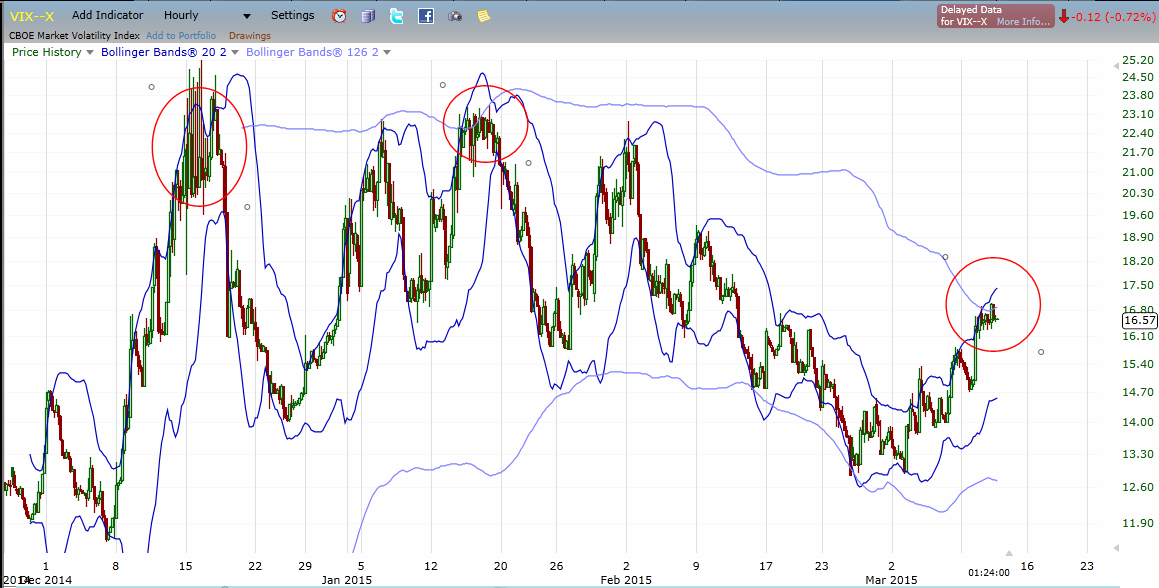Click the date label 17 on time axis
This screenshot has width=1159, height=588.
tap(767, 566)
